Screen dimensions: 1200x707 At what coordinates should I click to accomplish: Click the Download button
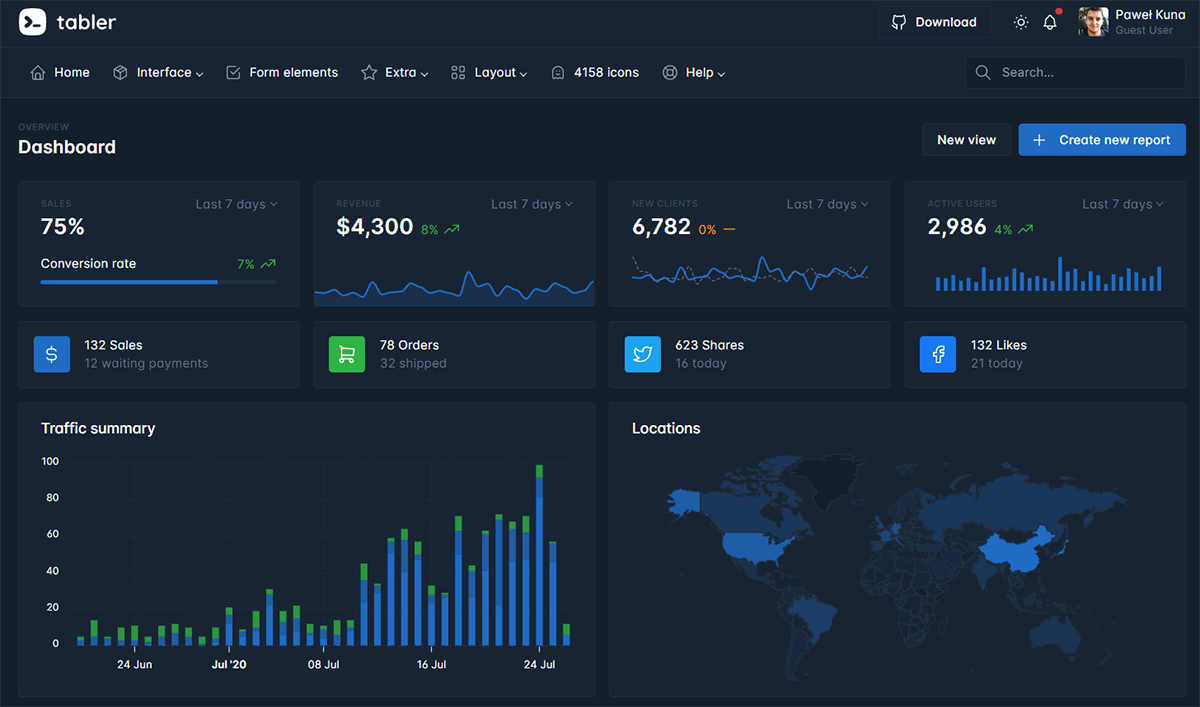(x=935, y=21)
